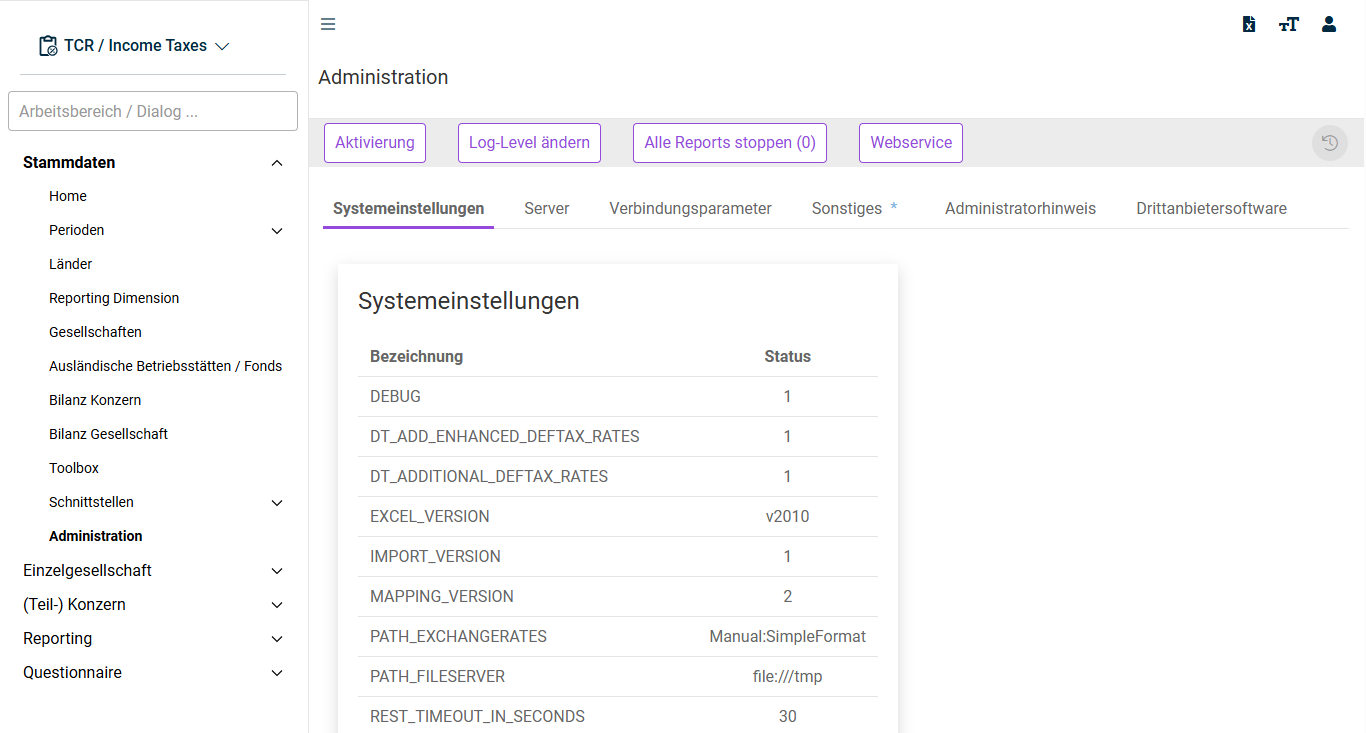
Task: Open Gesellschaften in the sidebar
Action: 95,333
